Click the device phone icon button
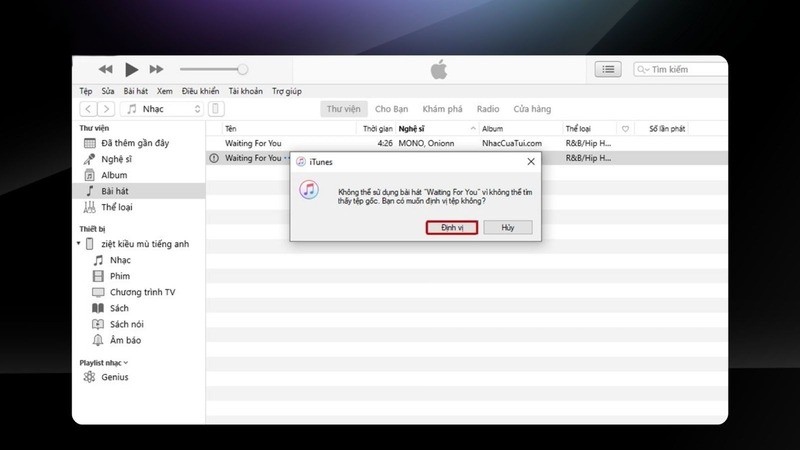Viewport: 800px width, 450px height. pyautogui.click(x=216, y=109)
